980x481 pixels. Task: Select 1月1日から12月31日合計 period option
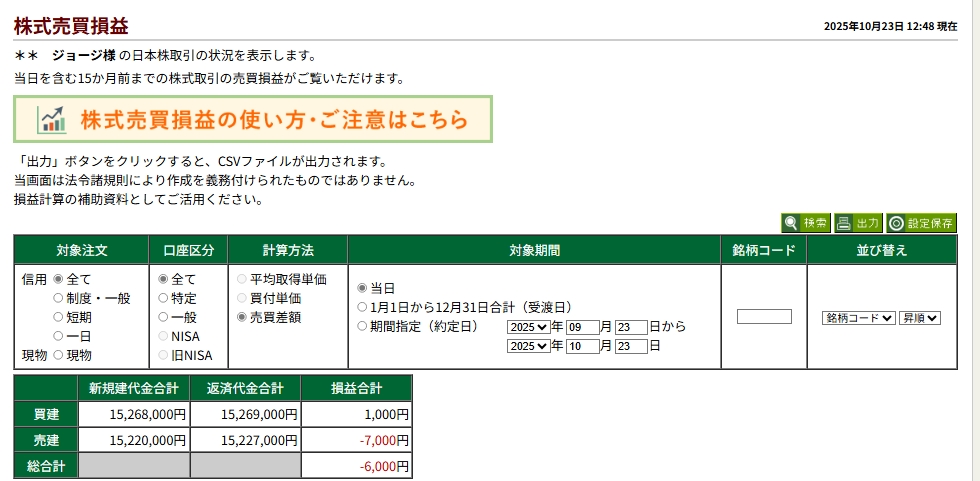[363, 307]
